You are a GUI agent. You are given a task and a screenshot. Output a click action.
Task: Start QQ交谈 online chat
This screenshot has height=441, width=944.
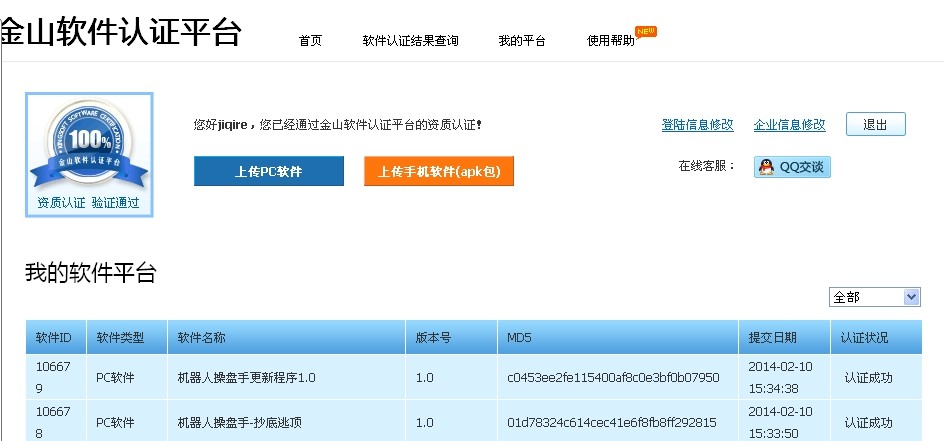click(792, 167)
